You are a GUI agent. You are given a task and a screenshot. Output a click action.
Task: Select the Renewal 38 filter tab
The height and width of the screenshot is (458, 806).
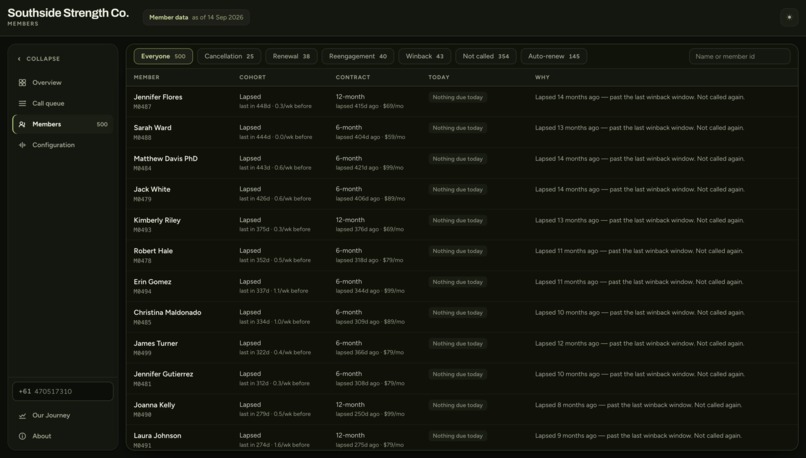coord(291,57)
